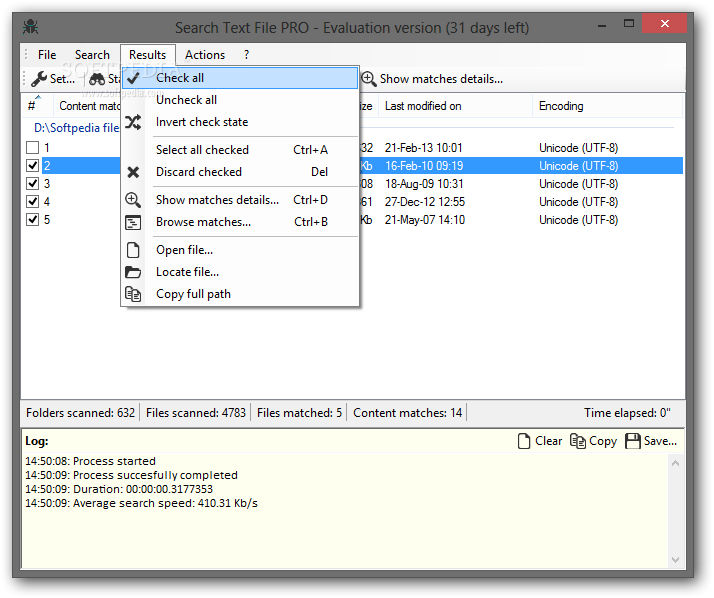Click the X icon beside Discard checked
The image size is (714, 598).
133,172
